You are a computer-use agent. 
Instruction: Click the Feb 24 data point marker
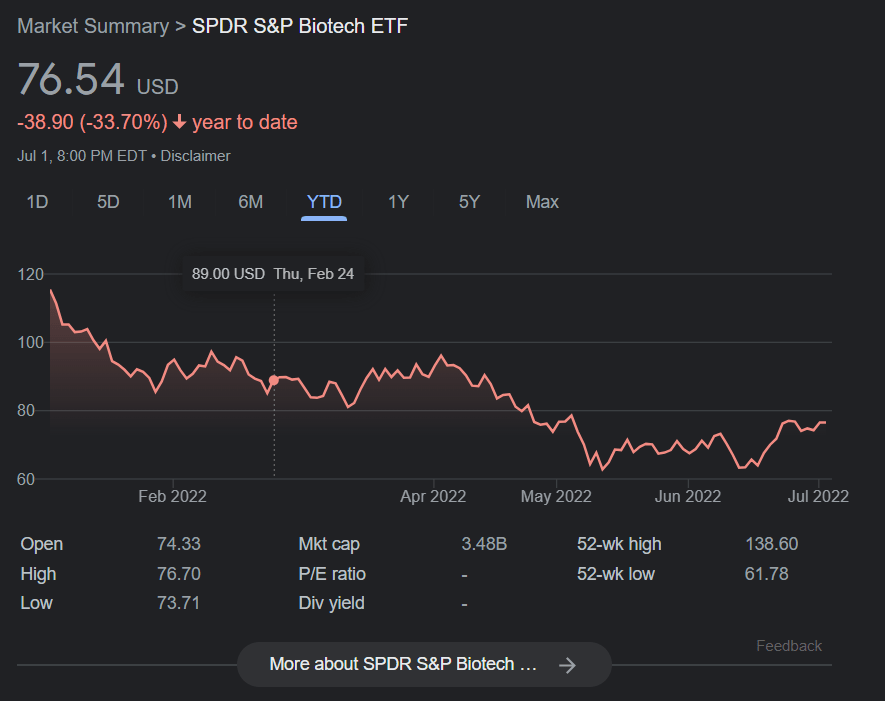274,380
